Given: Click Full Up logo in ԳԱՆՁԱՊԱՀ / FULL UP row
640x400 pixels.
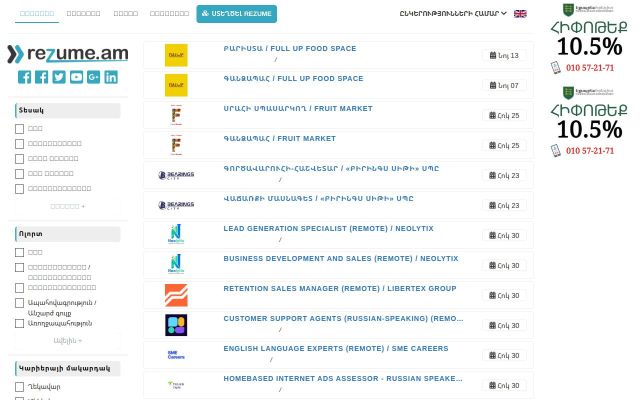Looking at the screenshot, I should pyautogui.click(x=176, y=85).
